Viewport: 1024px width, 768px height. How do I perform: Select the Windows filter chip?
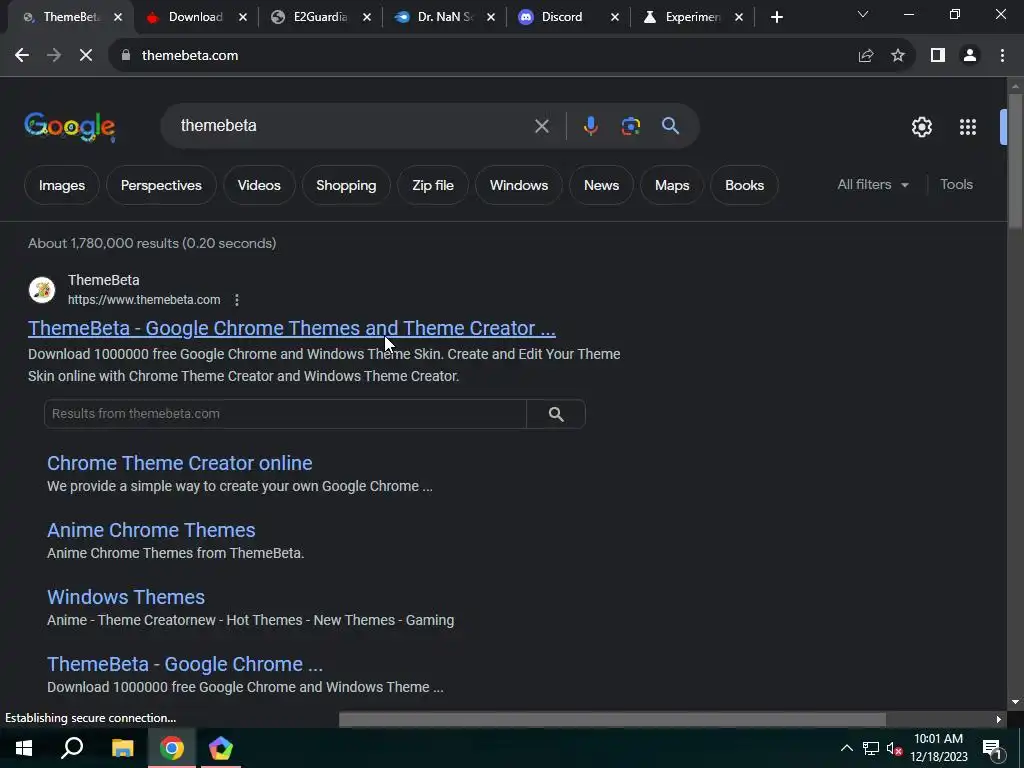(519, 185)
